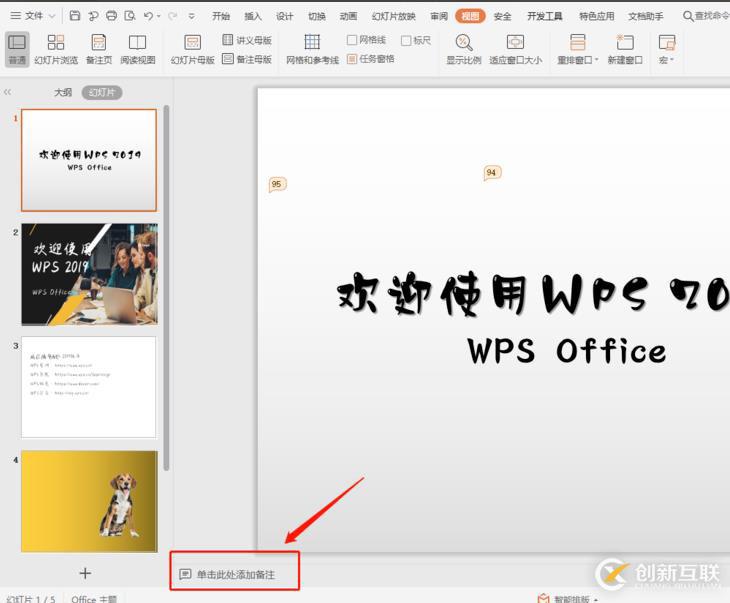Open the 幻灯片母版 slide master
This screenshot has width=730, height=603.
coord(192,49)
